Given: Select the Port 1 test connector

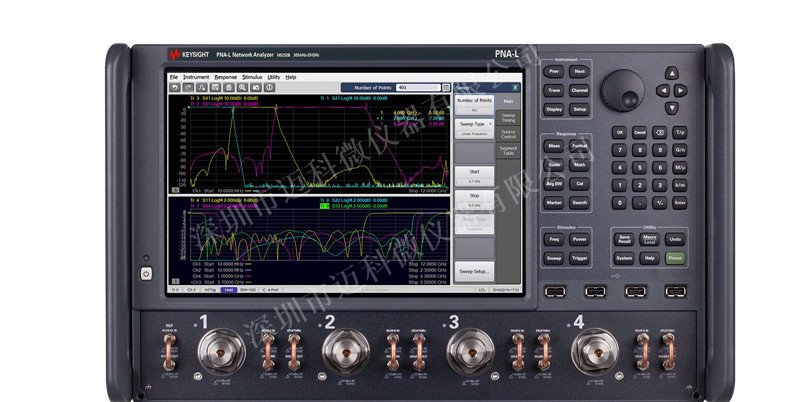Looking at the screenshot, I should [x=221, y=352].
